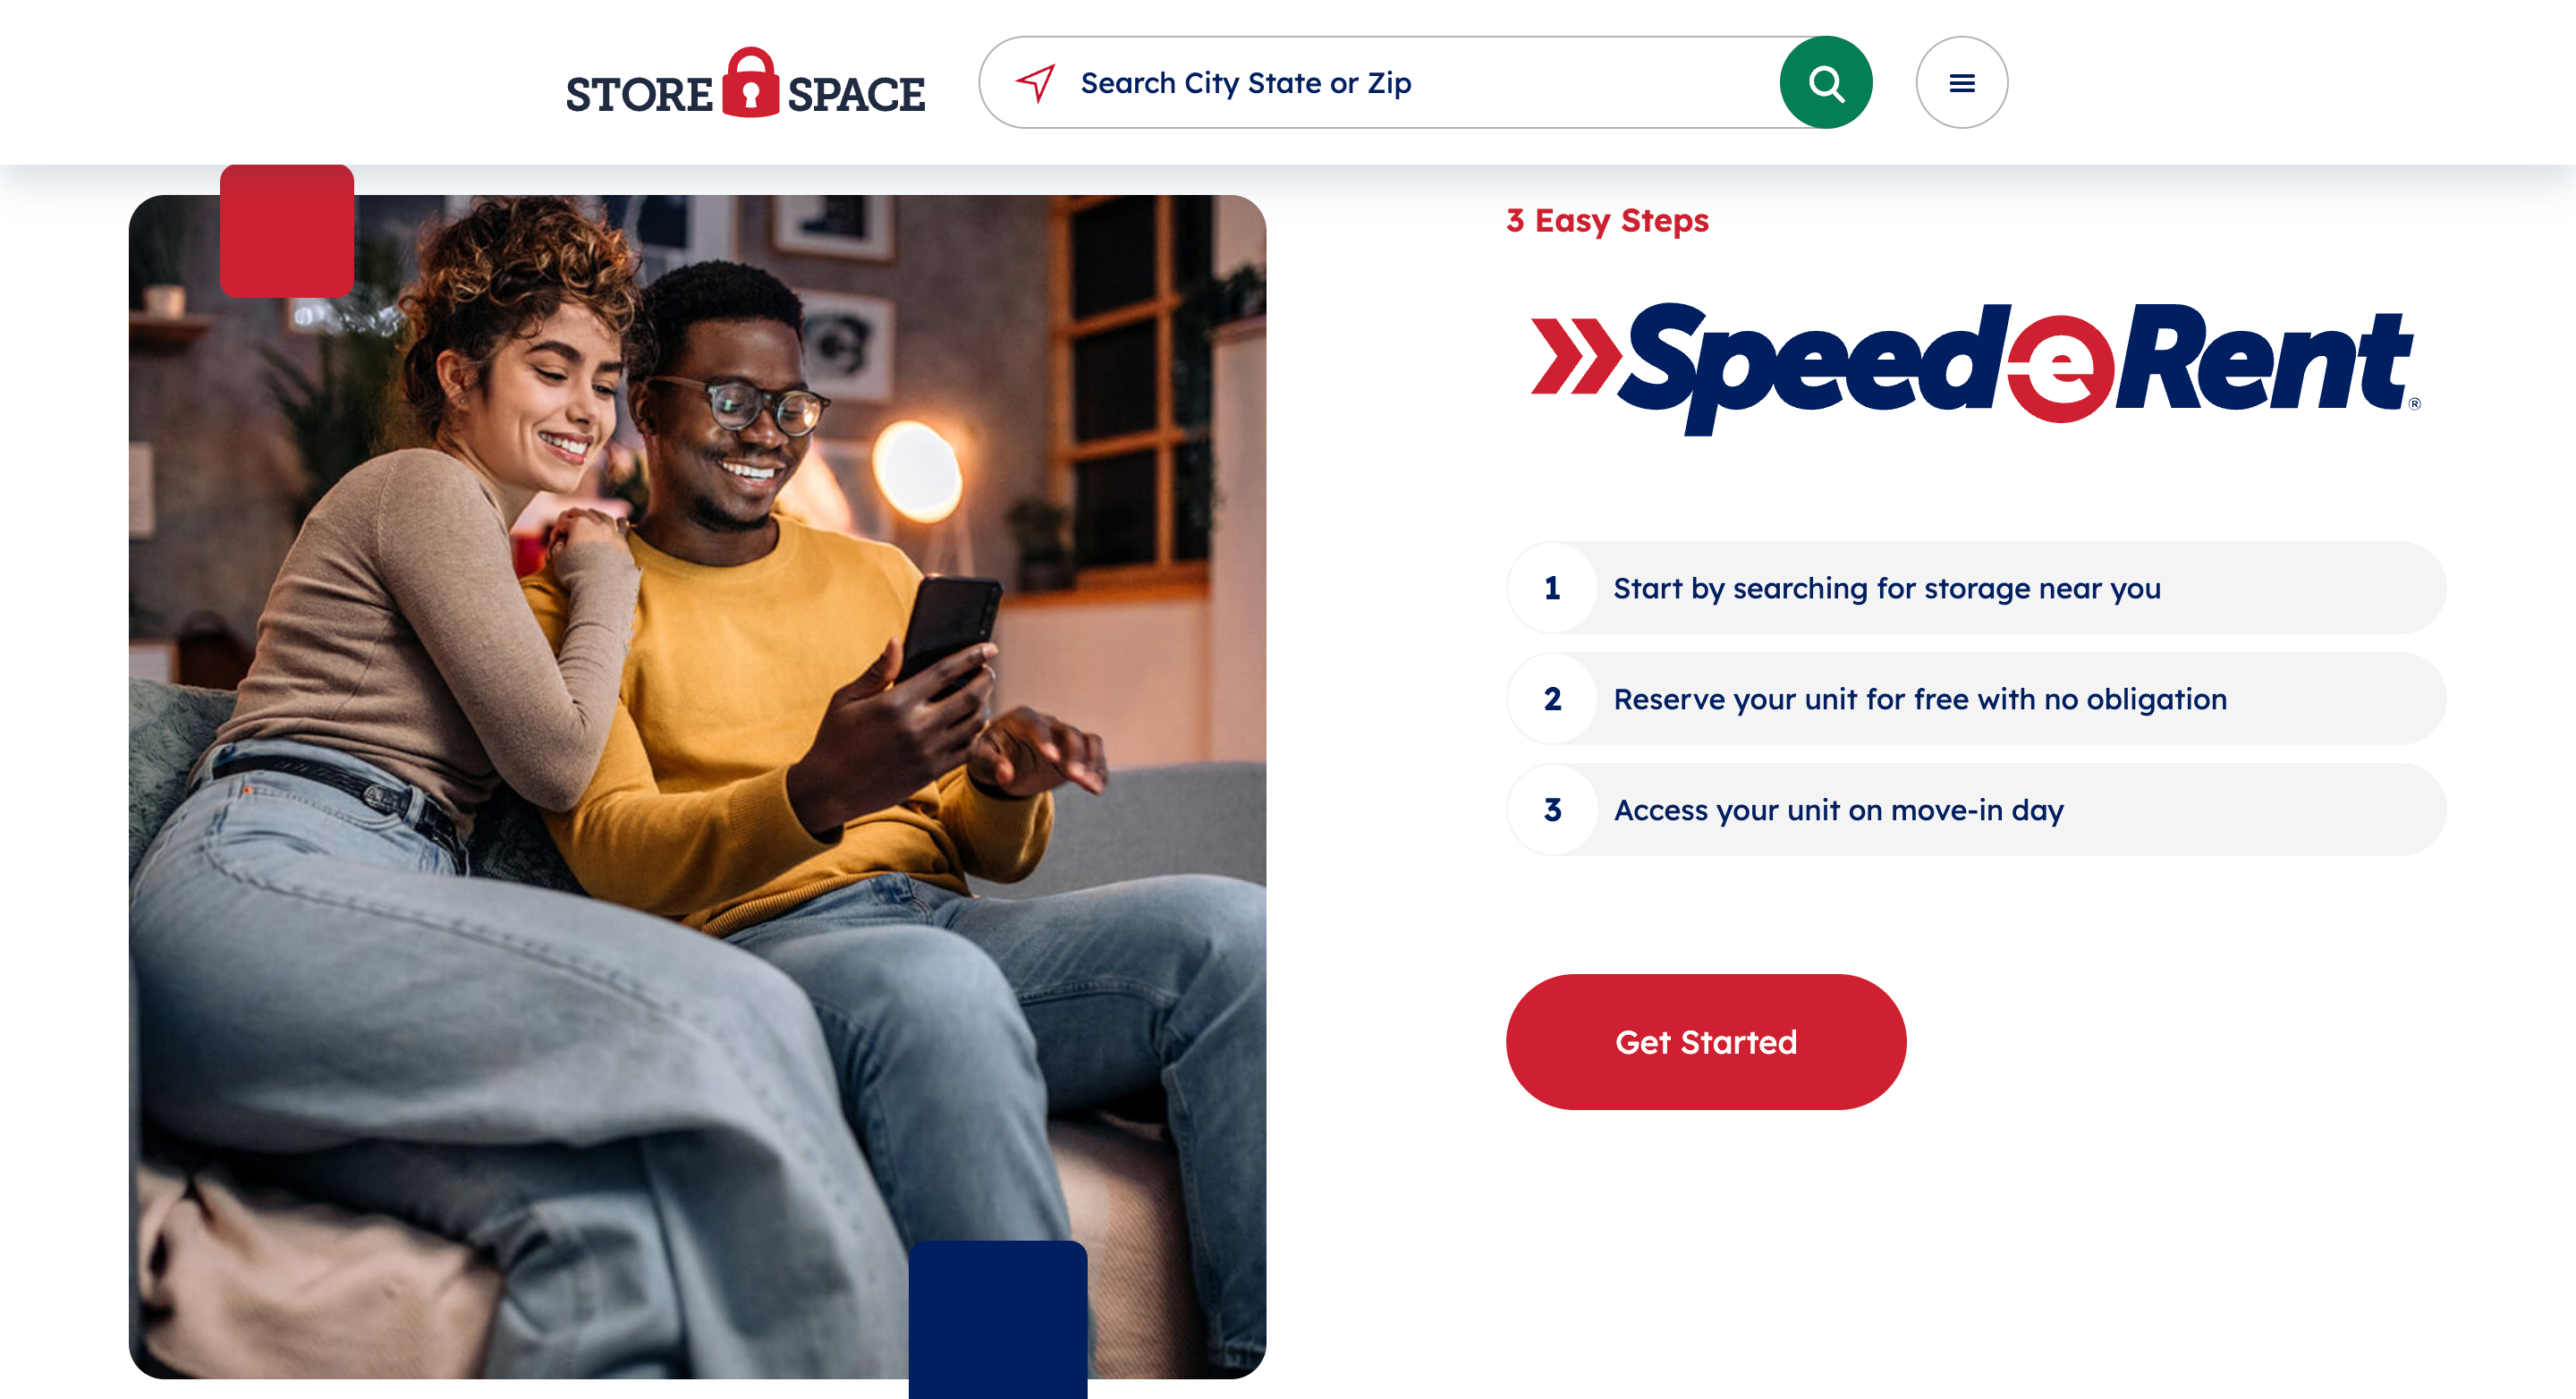Image resolution: width=2576 pixels, height=1399 pixels.
Task: Click the red decorative square
Action: coord(287,231)
